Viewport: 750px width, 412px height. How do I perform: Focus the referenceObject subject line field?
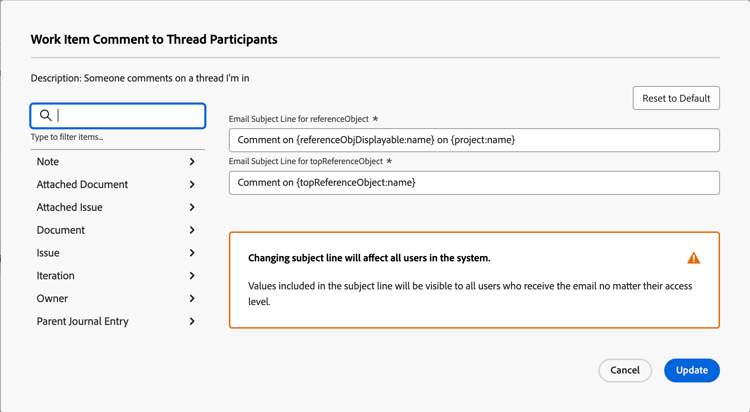474,140
